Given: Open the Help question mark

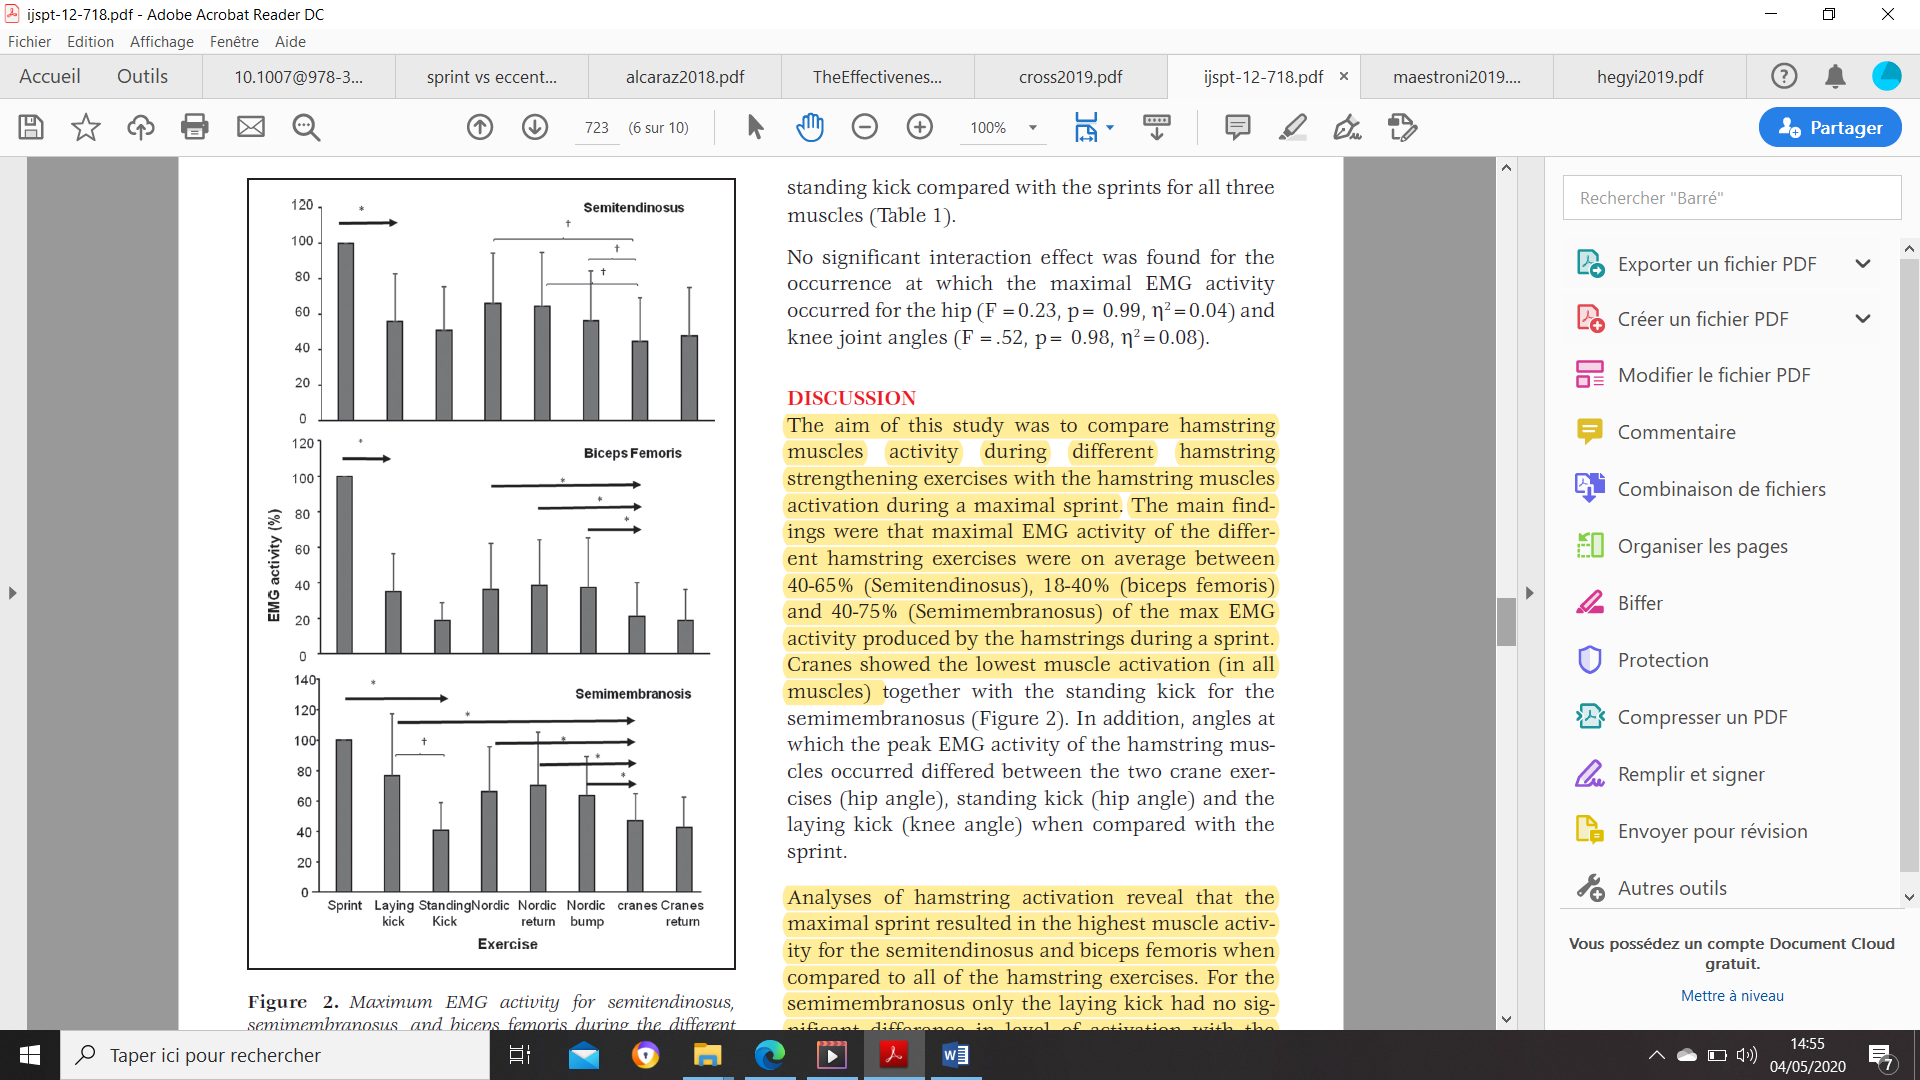Looking at the screenshot, I should tap(1784, 77).
